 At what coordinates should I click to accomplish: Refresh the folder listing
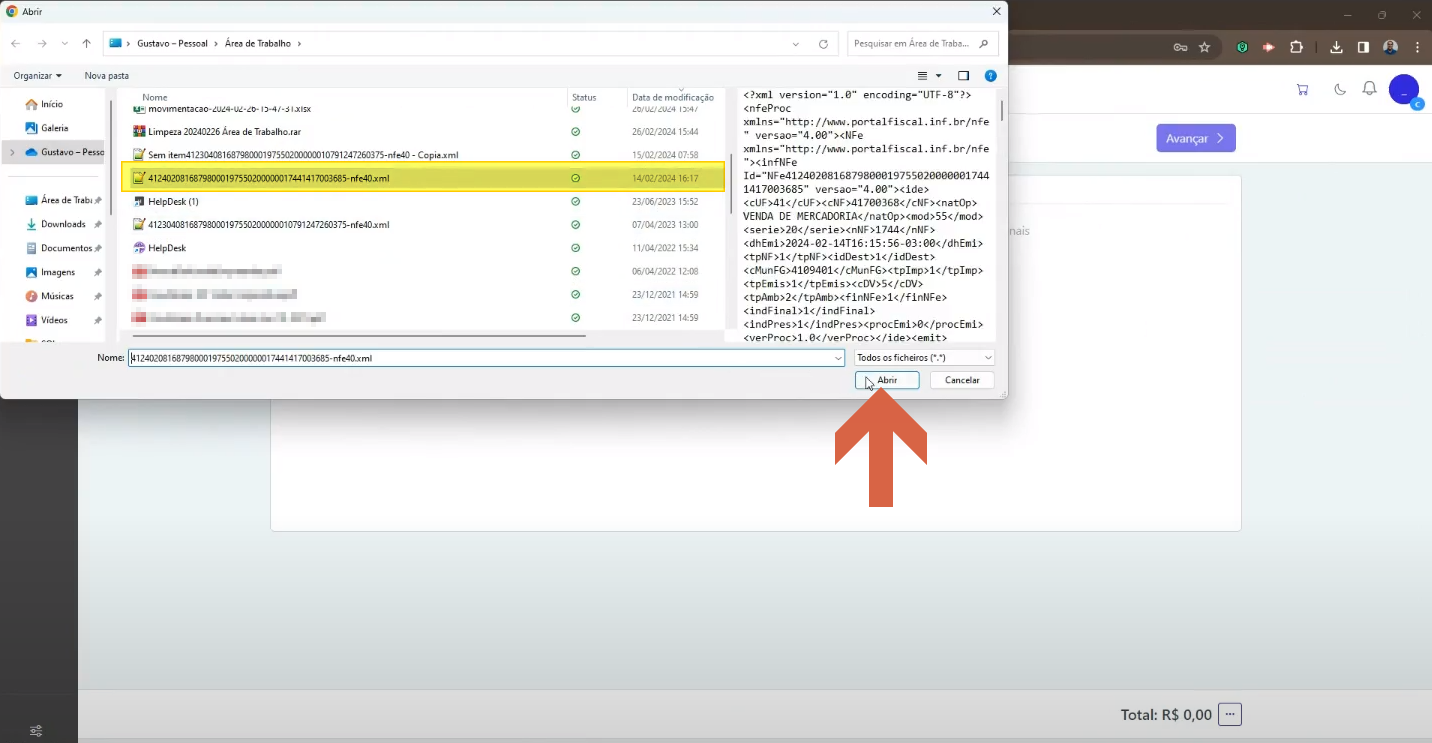coord(823,44)
